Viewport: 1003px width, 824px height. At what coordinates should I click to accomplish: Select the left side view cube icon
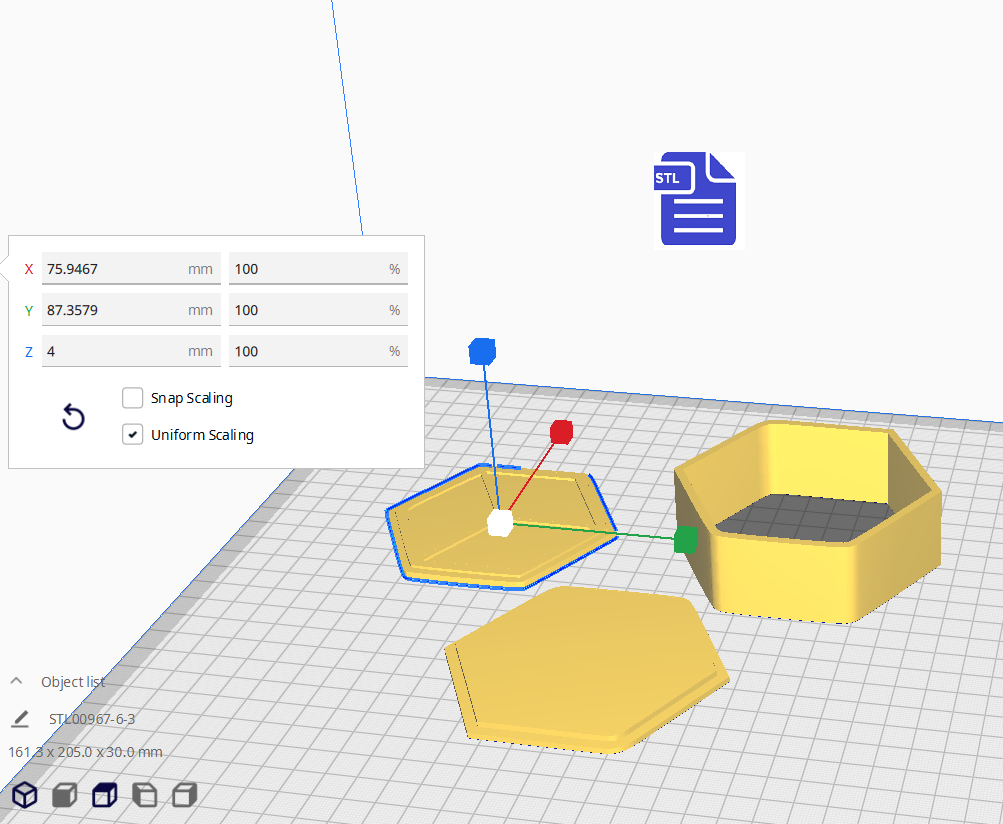(145, 795)
